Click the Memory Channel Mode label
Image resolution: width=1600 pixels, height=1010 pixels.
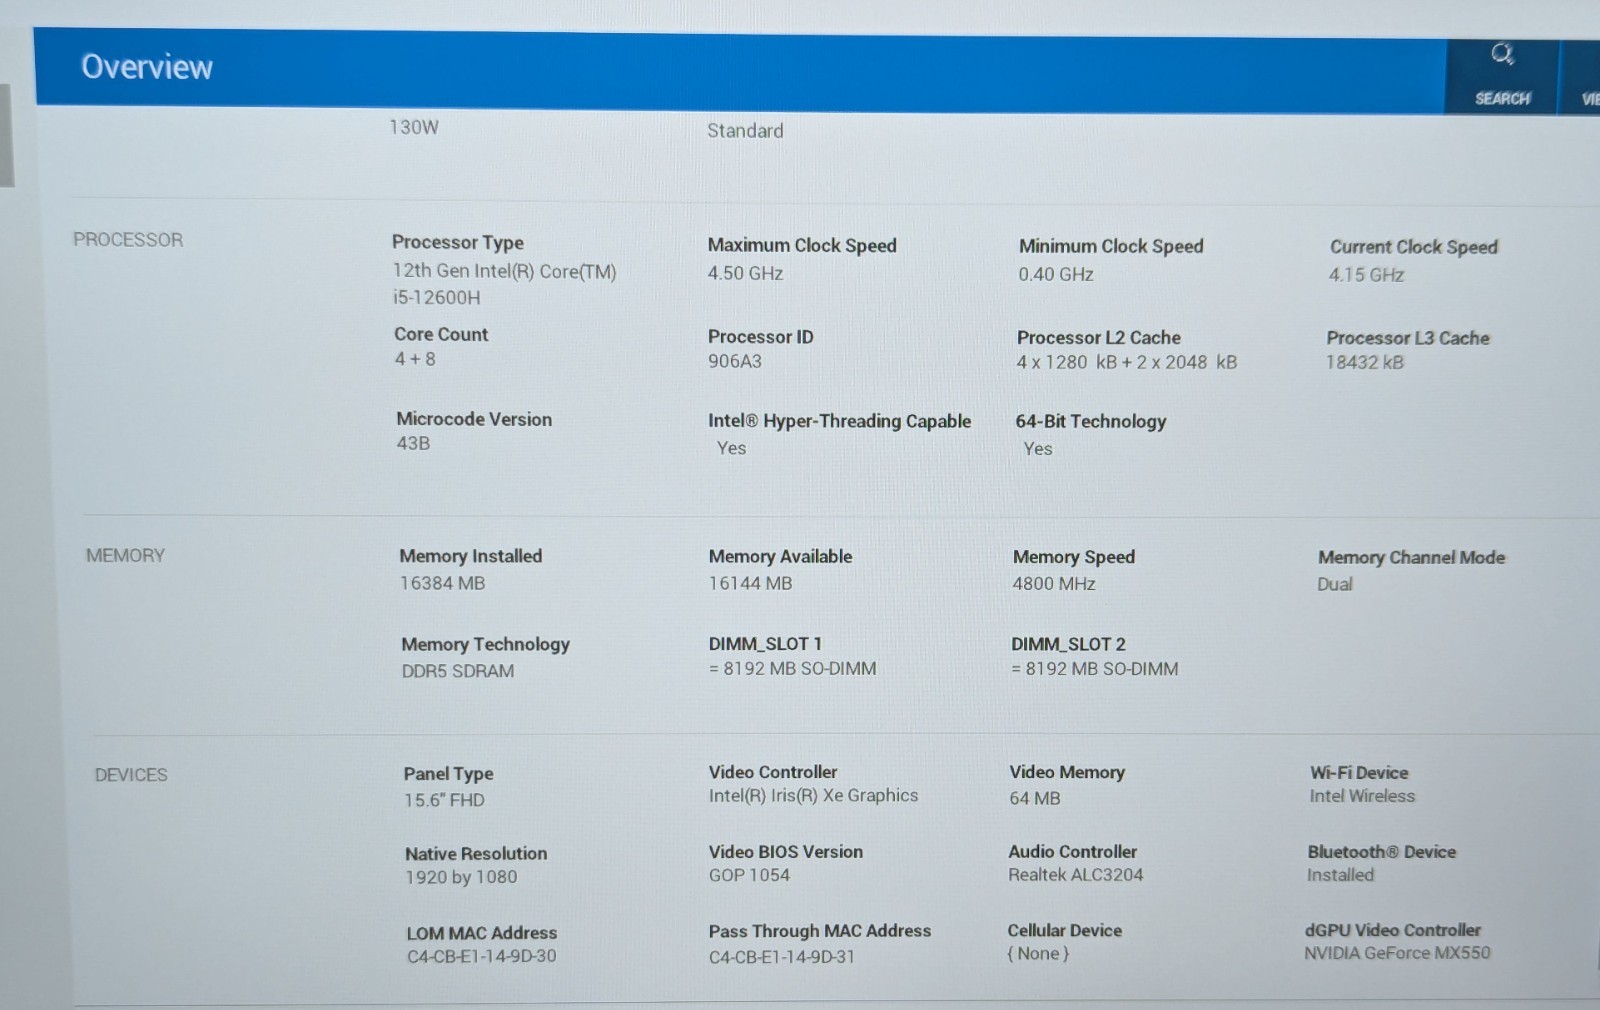1411,557
